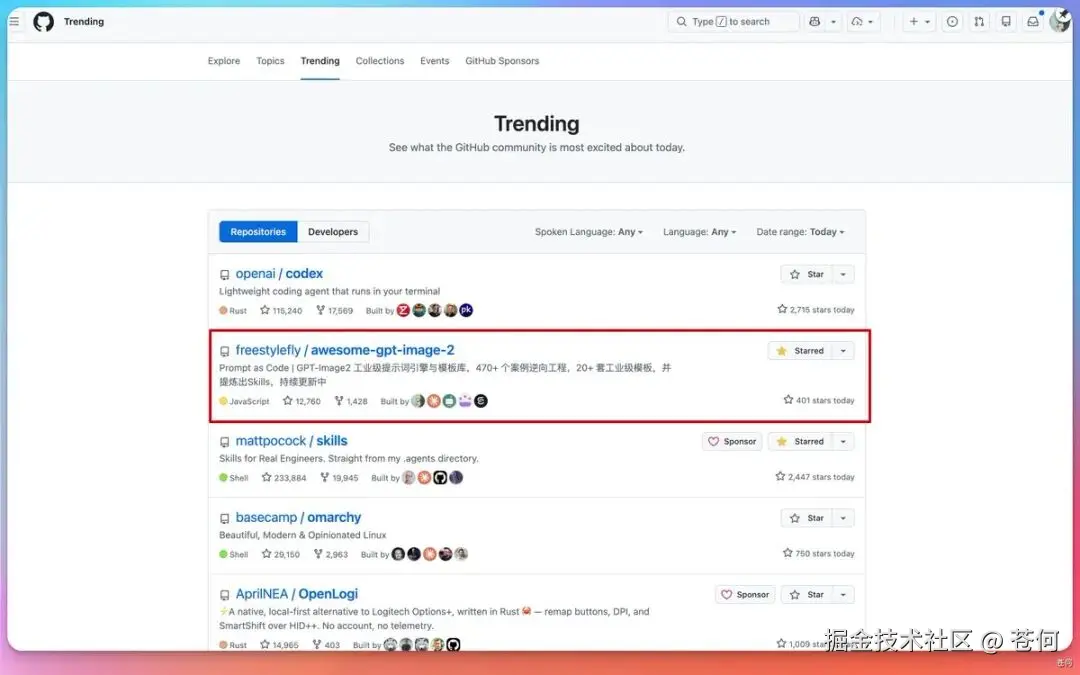Open mattpocock / skills repository link
The image size is (1080, 675).
point(291,441)
